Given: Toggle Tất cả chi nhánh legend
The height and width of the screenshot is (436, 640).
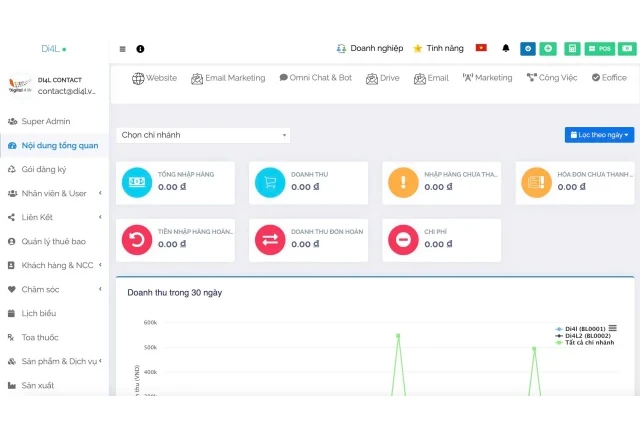Looking at the screenshot, I should pos(585,343).
